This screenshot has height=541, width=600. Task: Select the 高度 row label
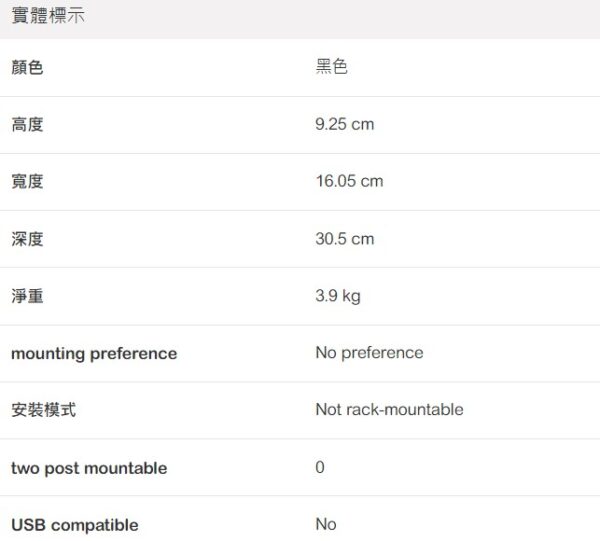click(x=27, y=125)
